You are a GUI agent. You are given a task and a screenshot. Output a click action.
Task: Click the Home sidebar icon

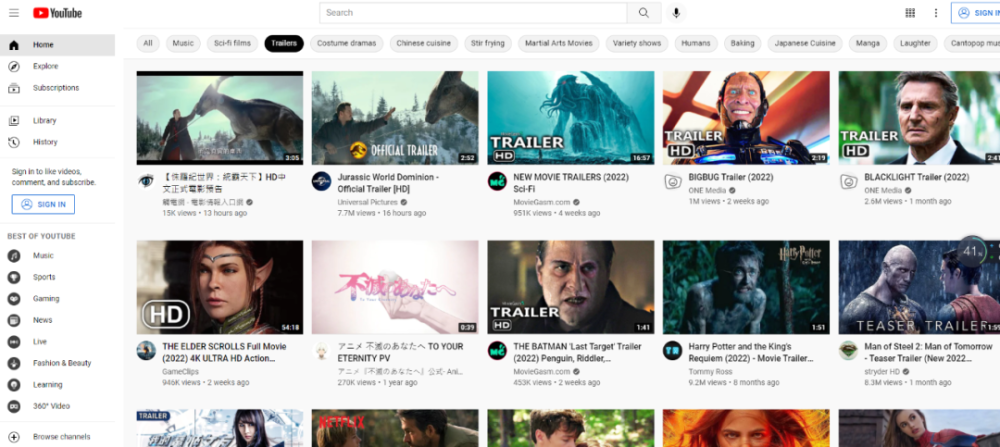tap(13, 45)
